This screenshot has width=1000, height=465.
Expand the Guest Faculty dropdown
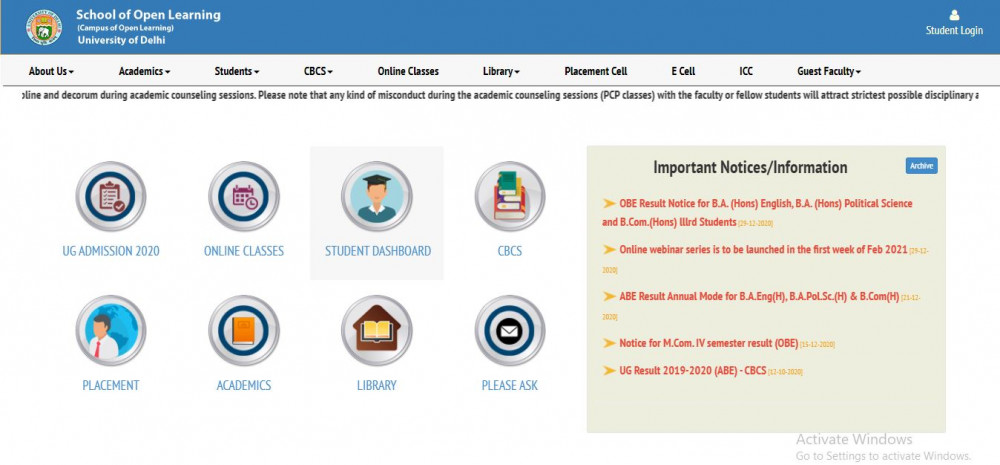[x=828, y=71]
